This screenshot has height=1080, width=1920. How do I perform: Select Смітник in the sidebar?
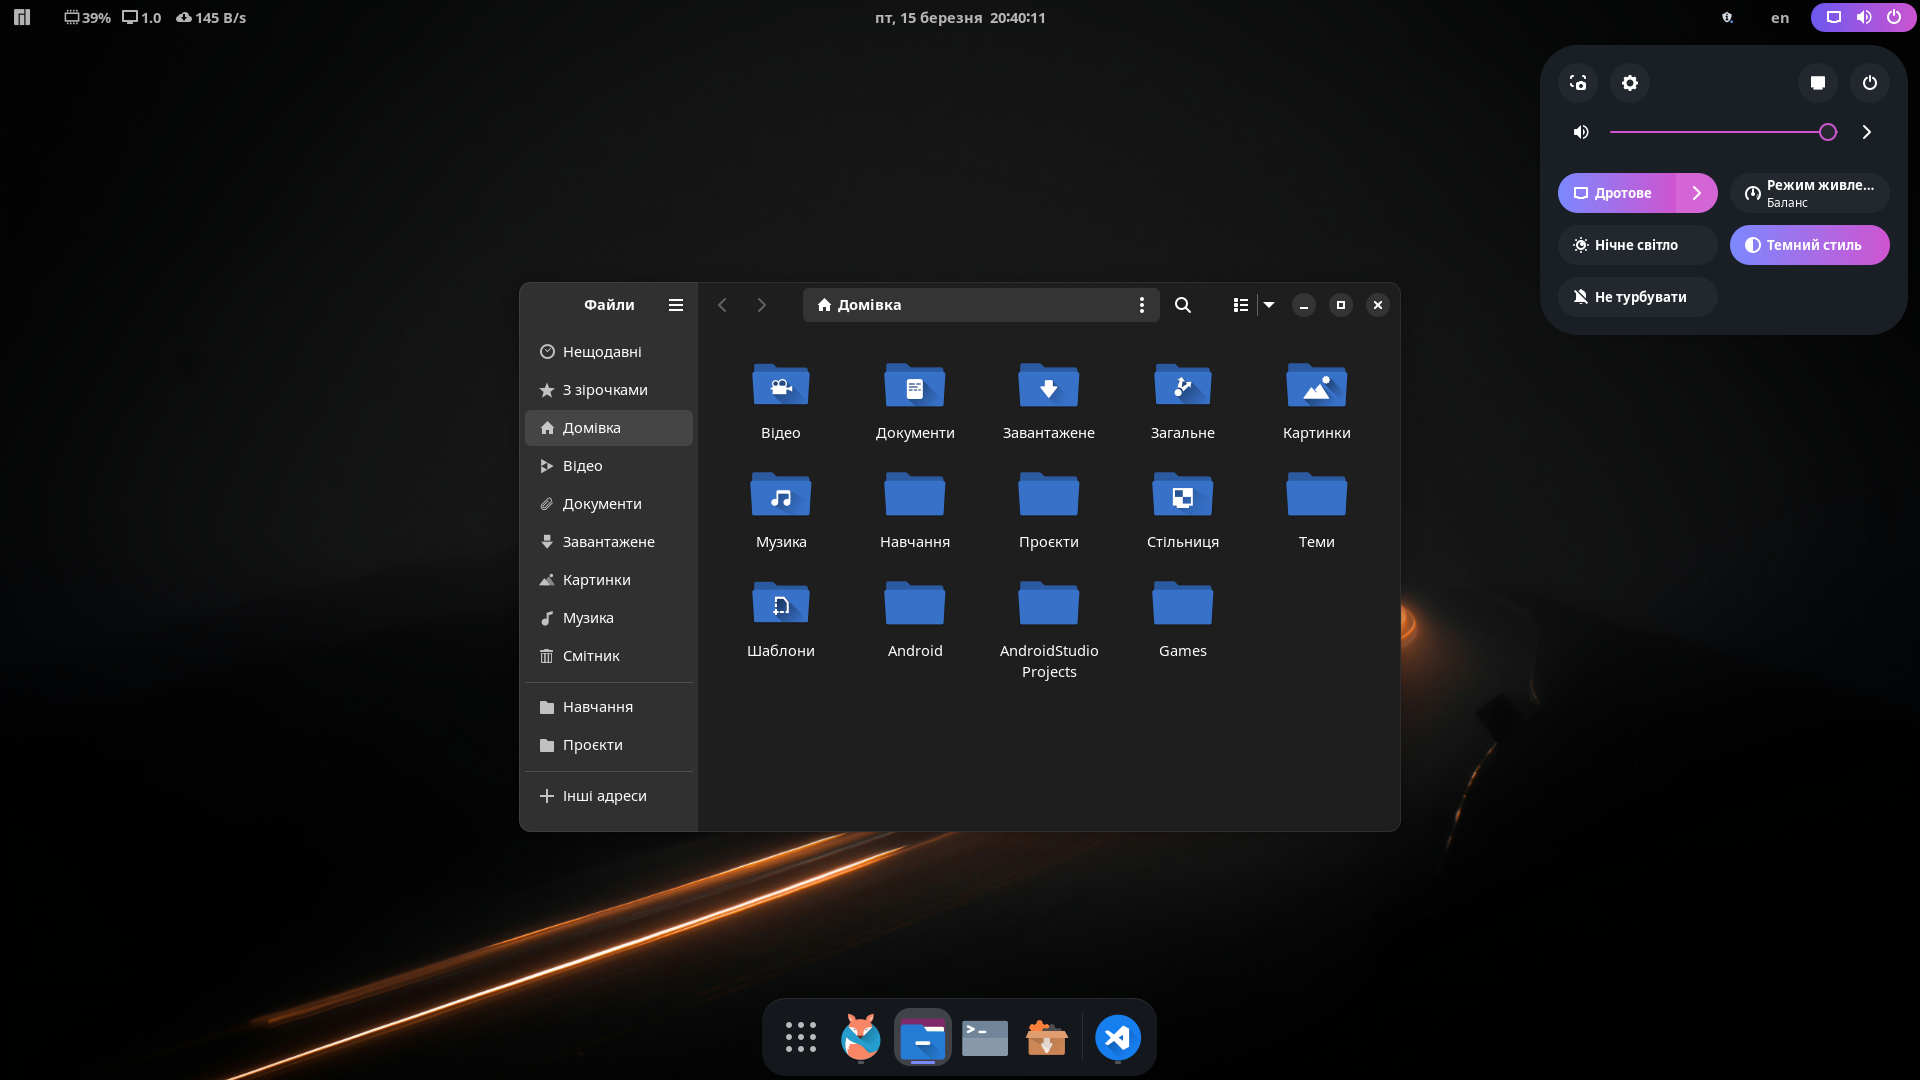click(x=591, y=656)
